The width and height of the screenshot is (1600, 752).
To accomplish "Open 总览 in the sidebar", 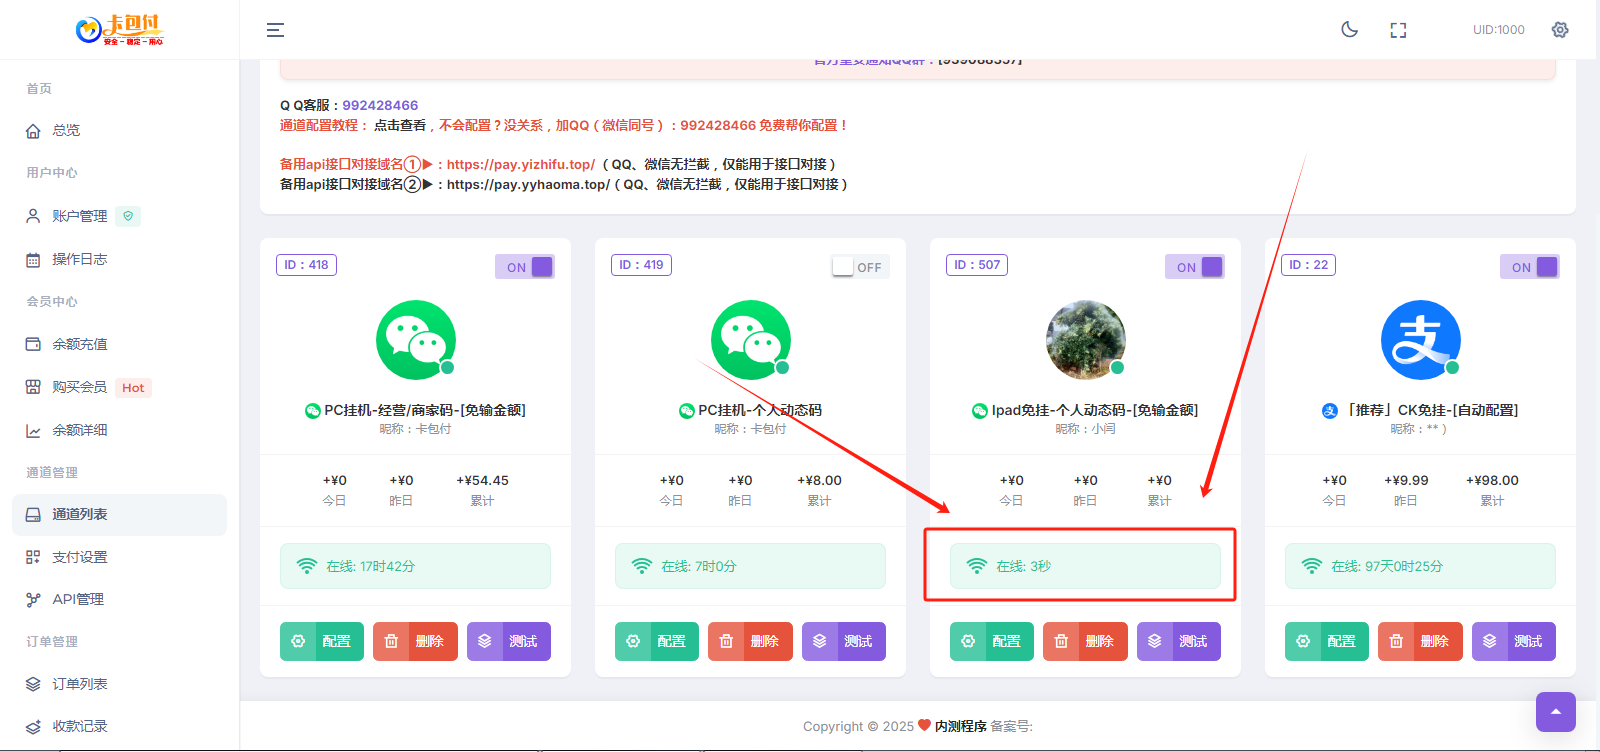I will (120, 130).
